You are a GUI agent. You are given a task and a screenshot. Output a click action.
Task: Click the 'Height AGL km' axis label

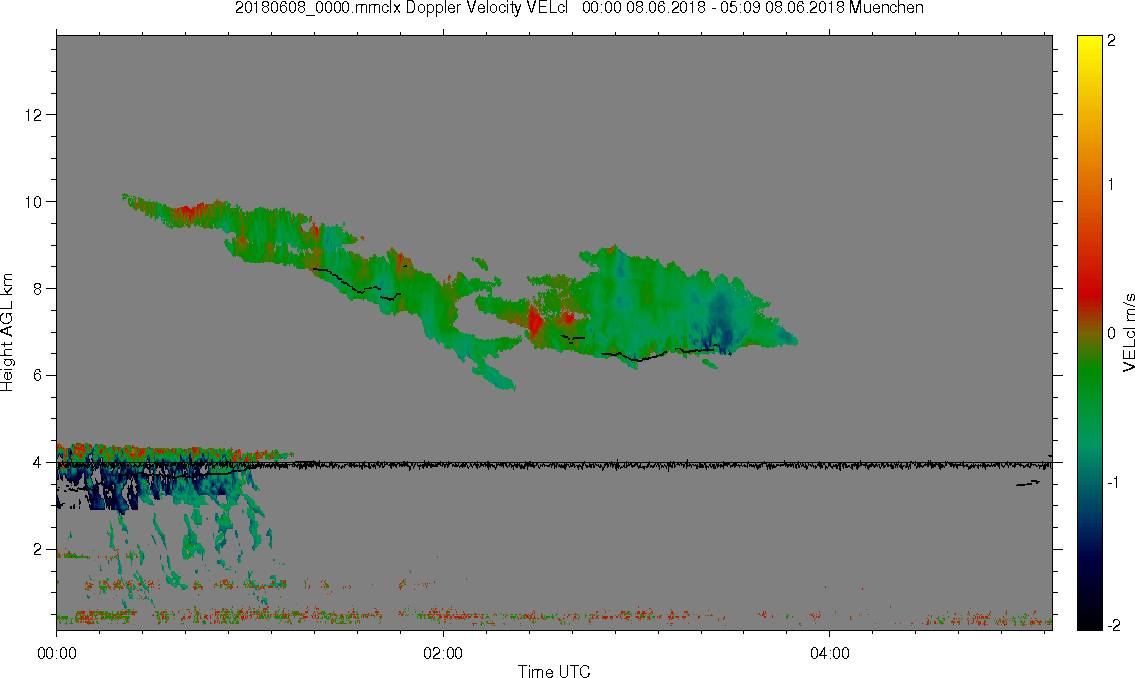(7, 333)
